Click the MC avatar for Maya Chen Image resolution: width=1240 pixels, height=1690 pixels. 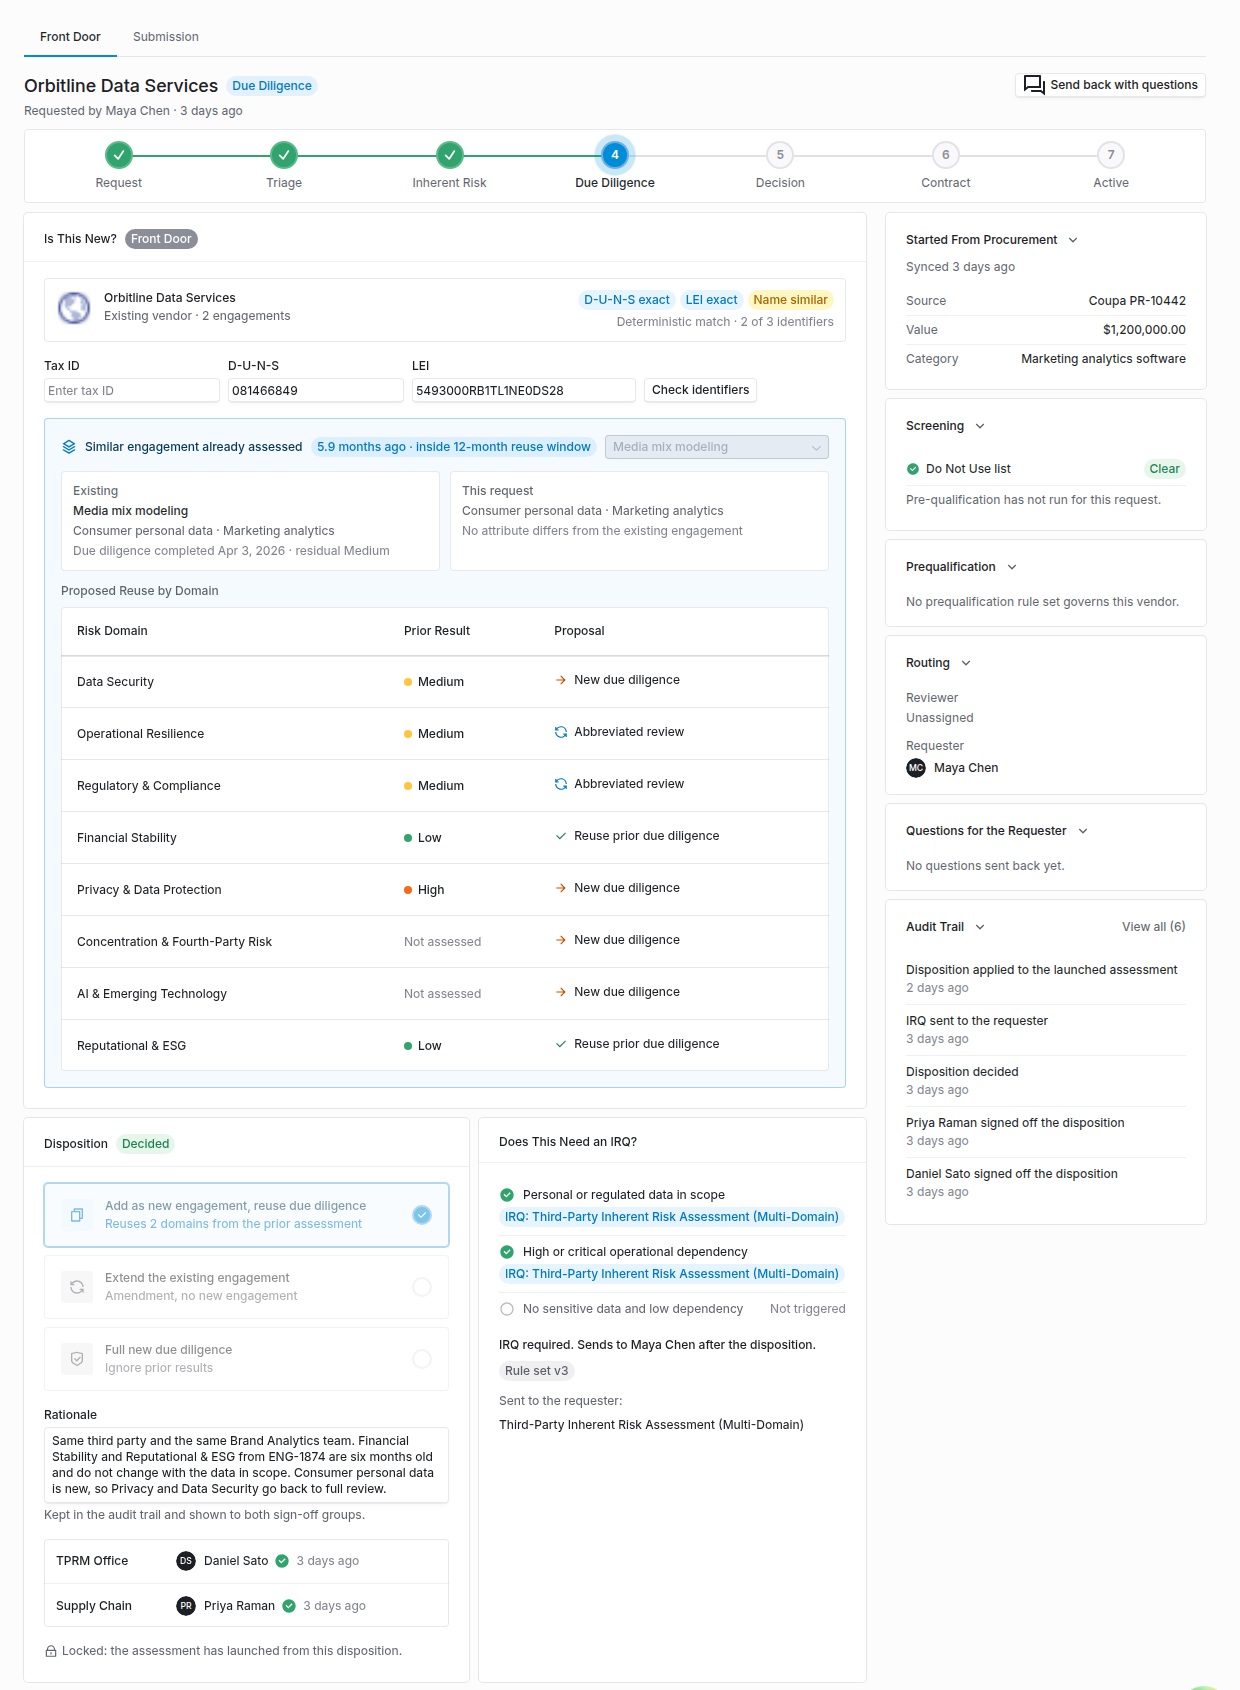point(916,768)
